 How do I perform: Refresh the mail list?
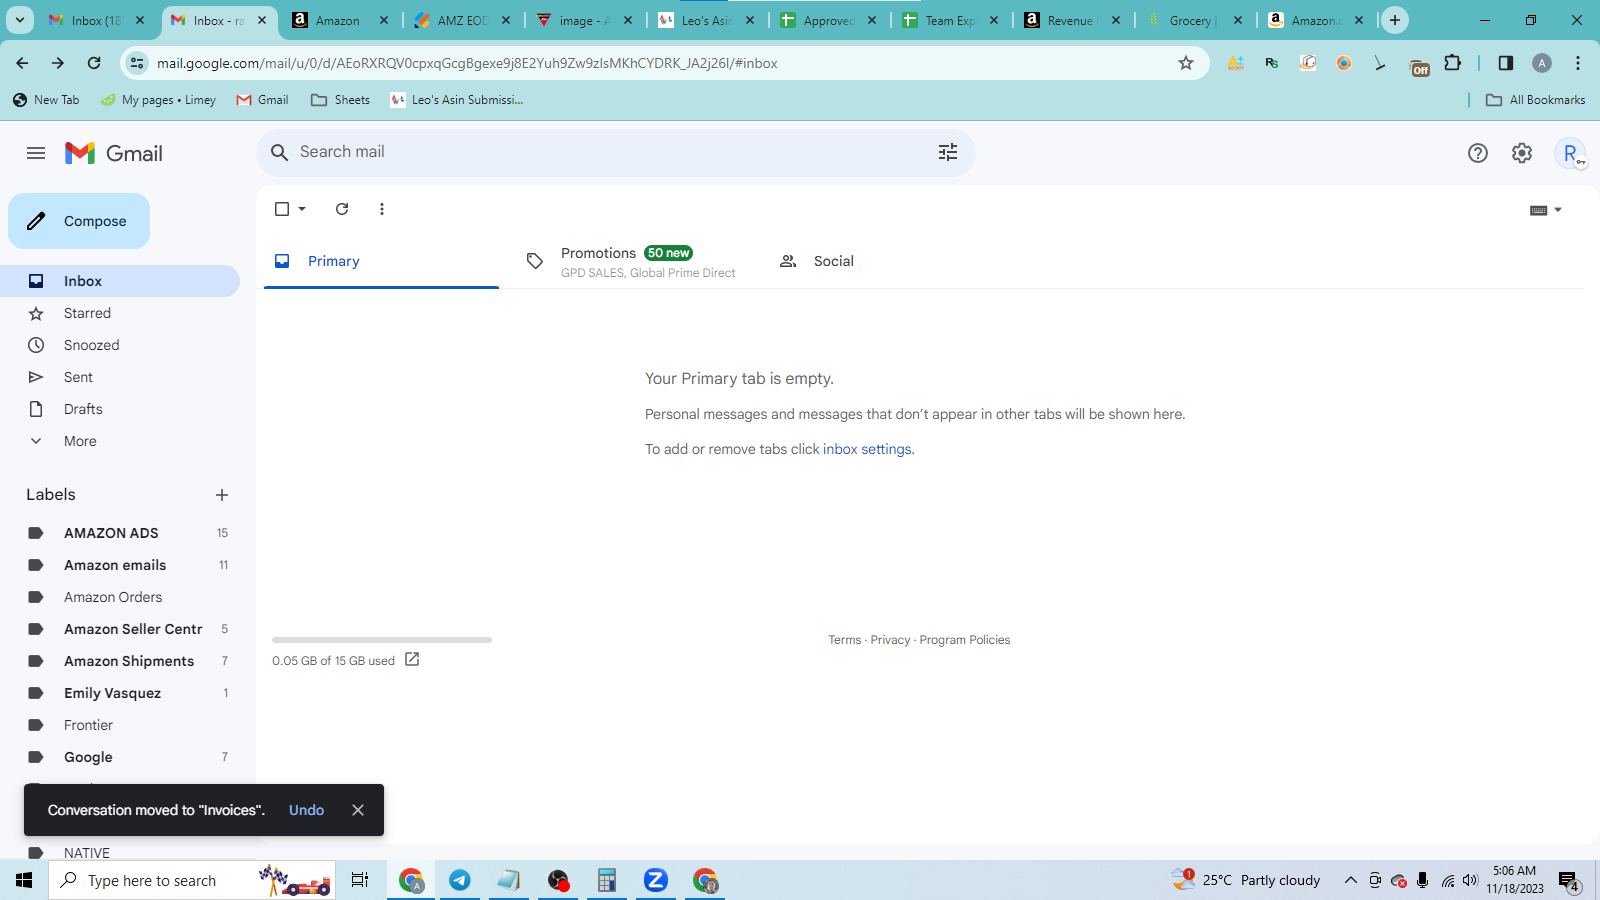click(342, 209)
